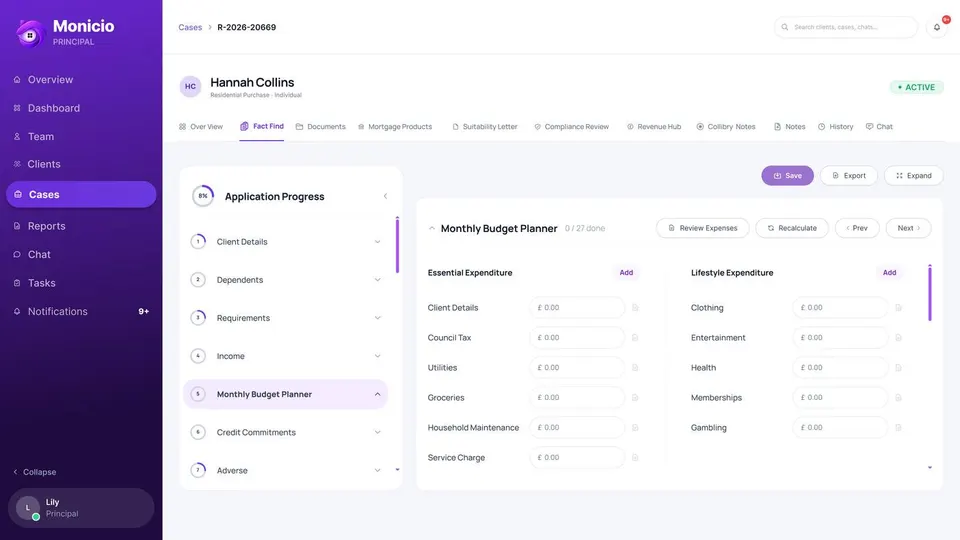Click the application progress ring
The height and width of the screenshot is (540, 960).
[203, 196]
